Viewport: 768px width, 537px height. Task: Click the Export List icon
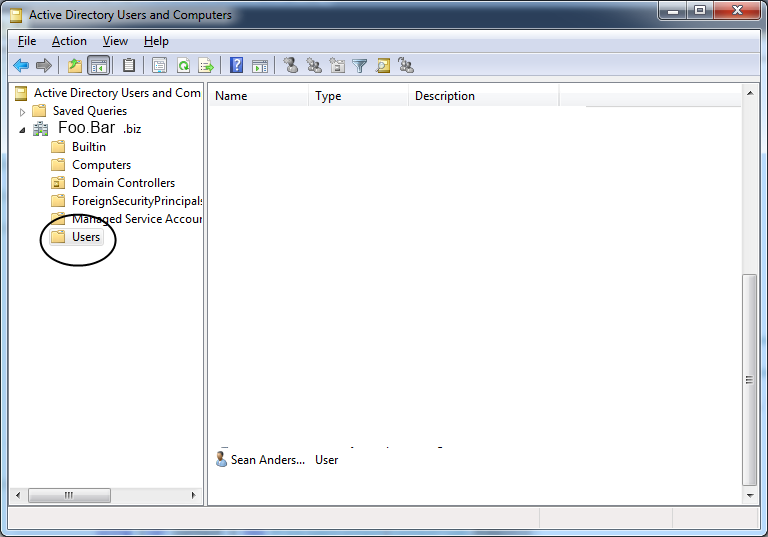click(206, 65)
